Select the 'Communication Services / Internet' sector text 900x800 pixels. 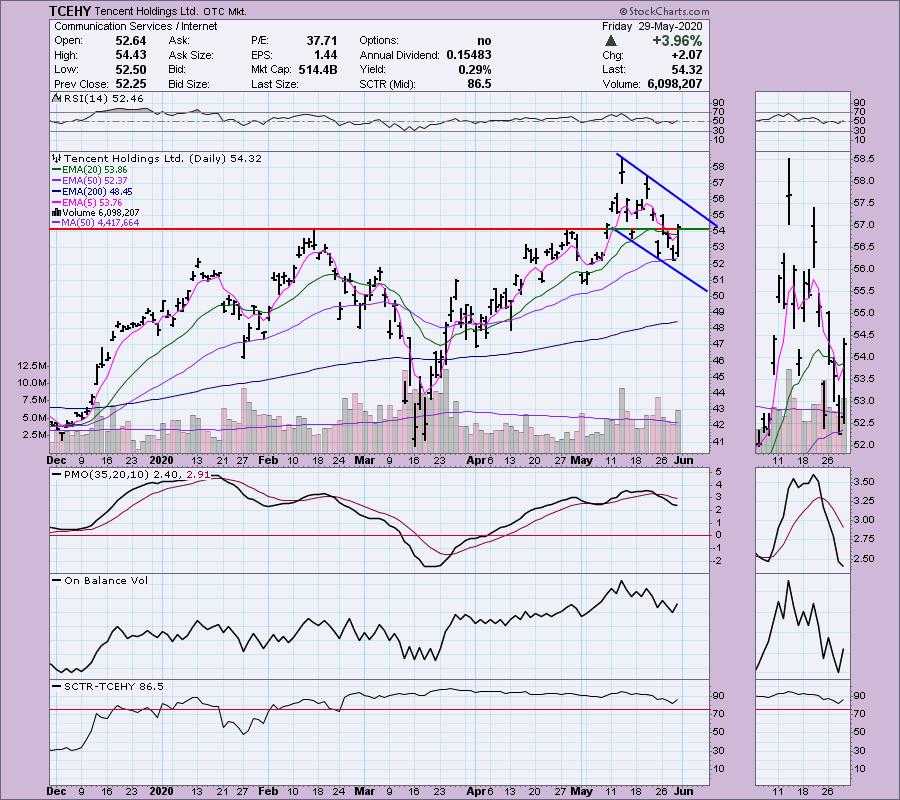pos(135,26)
